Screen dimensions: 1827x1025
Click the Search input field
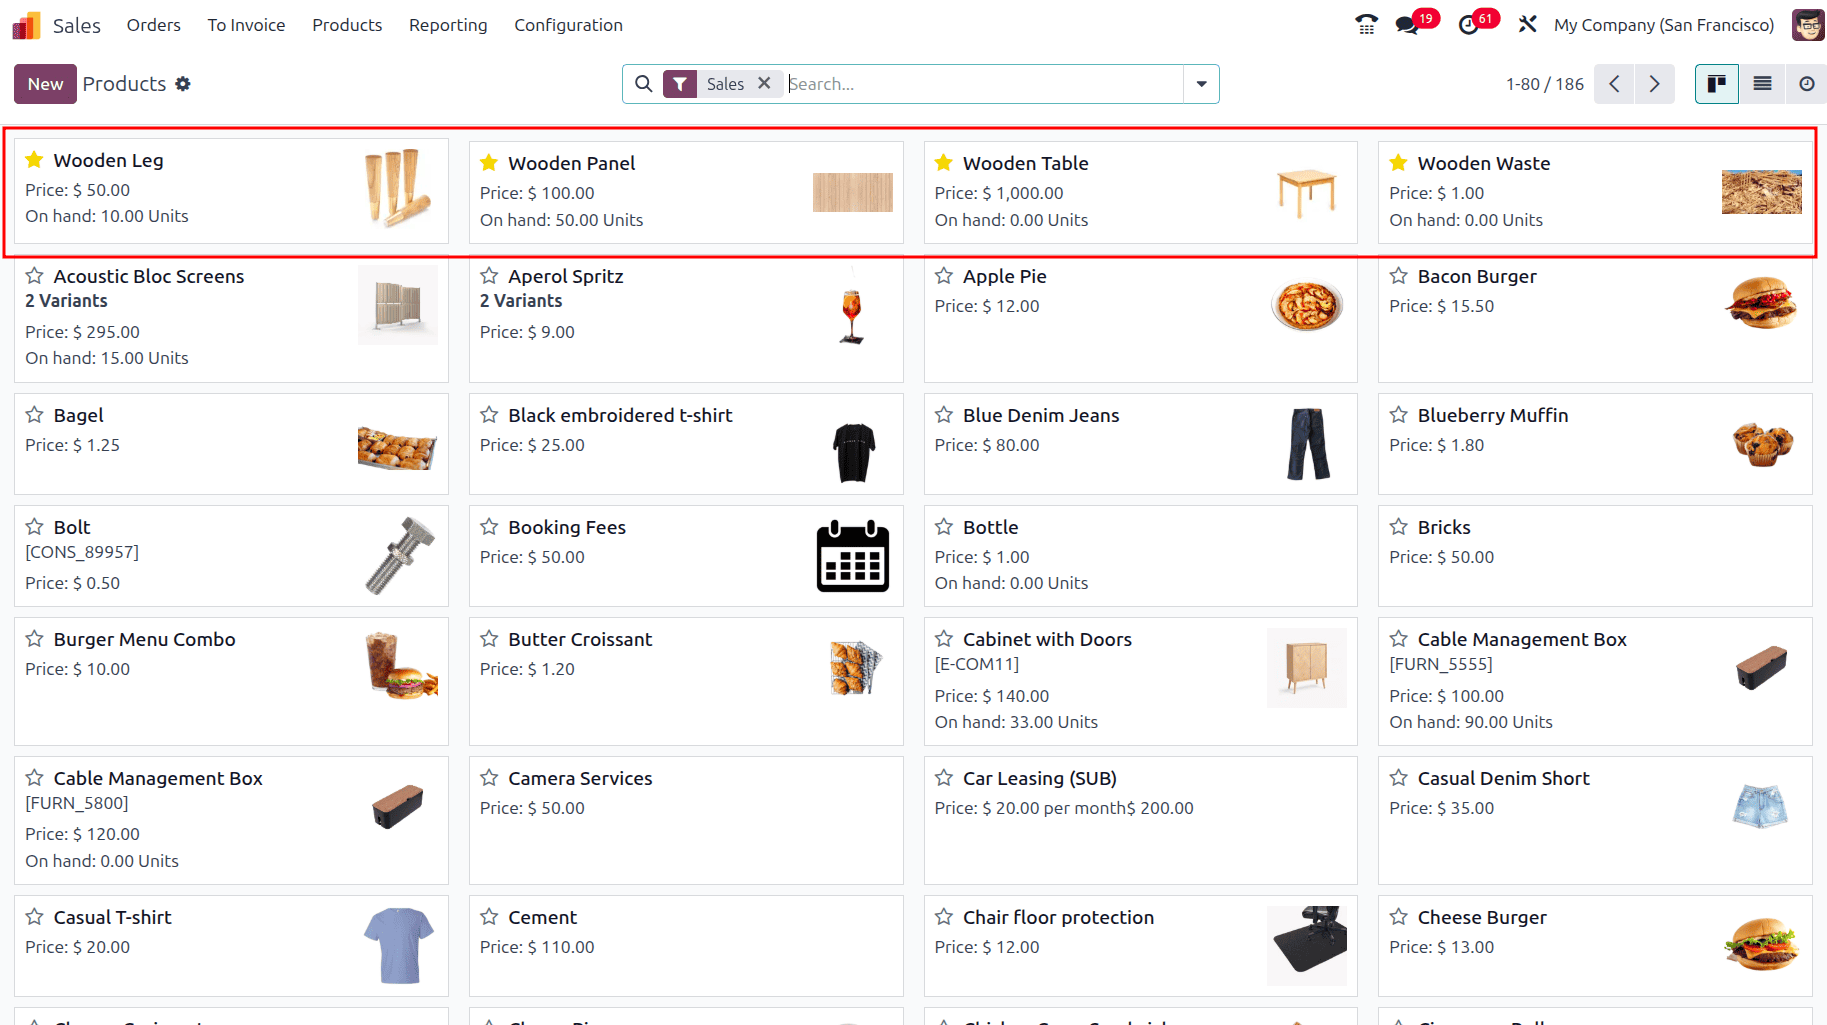pyautogui.click(x=980, y=84)
